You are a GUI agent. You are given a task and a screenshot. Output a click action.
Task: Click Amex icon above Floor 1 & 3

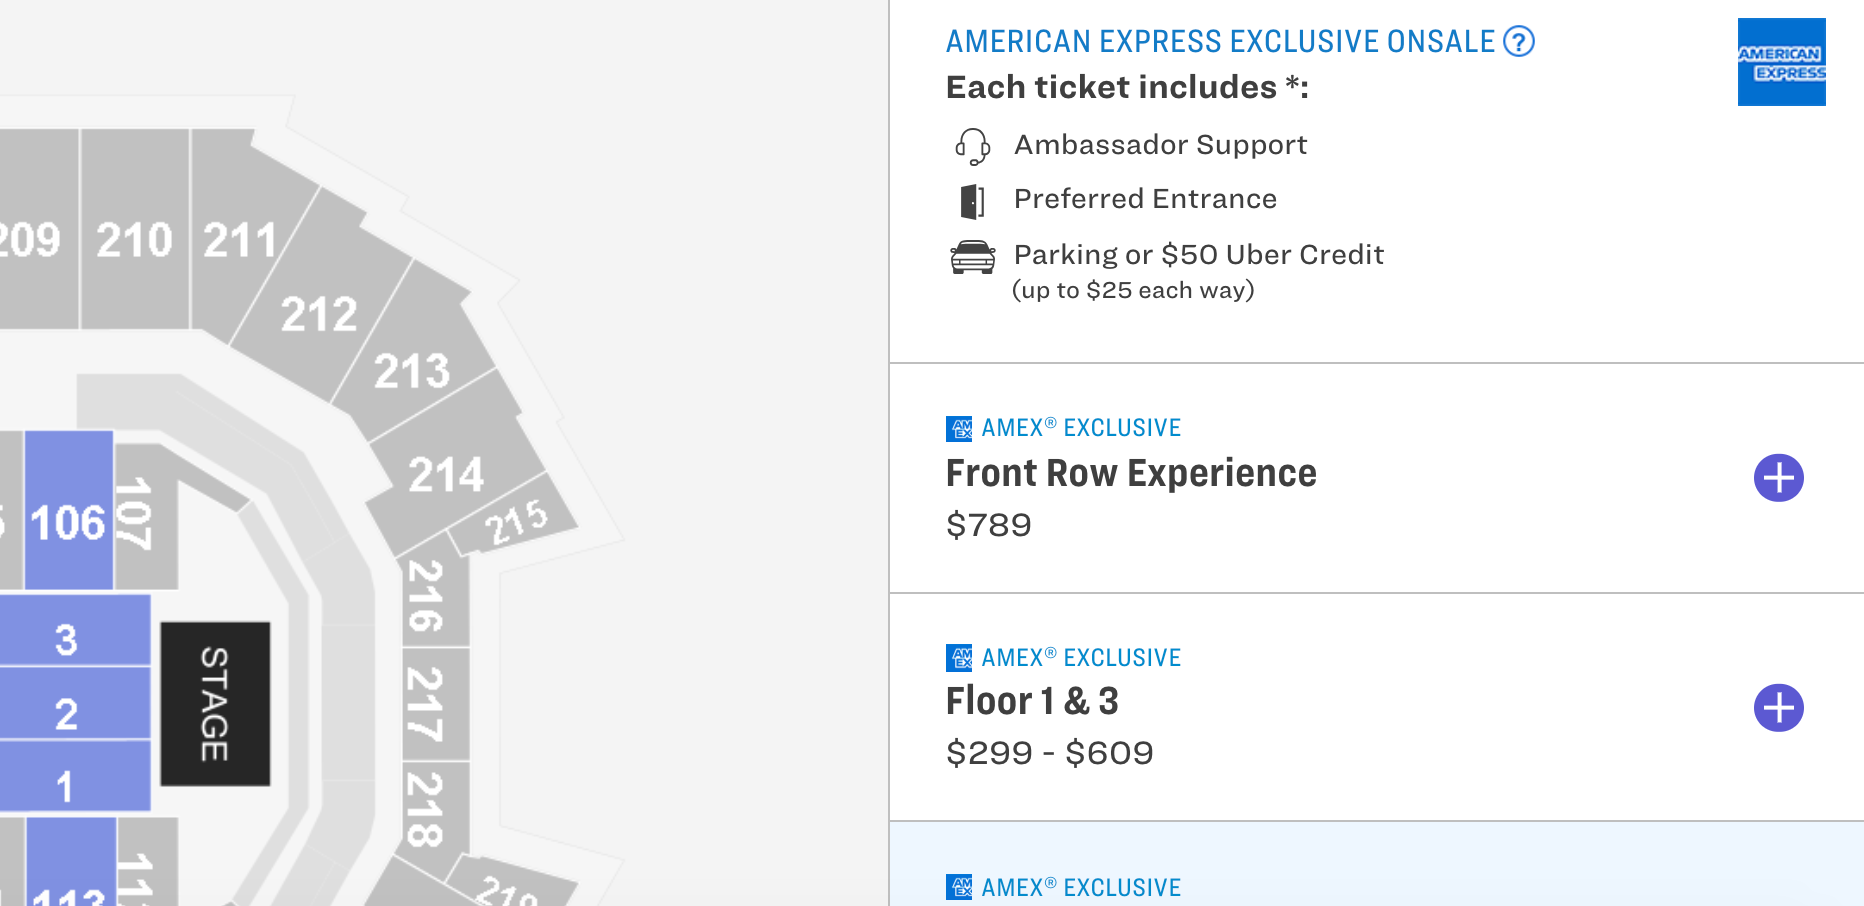click(959, 658)
